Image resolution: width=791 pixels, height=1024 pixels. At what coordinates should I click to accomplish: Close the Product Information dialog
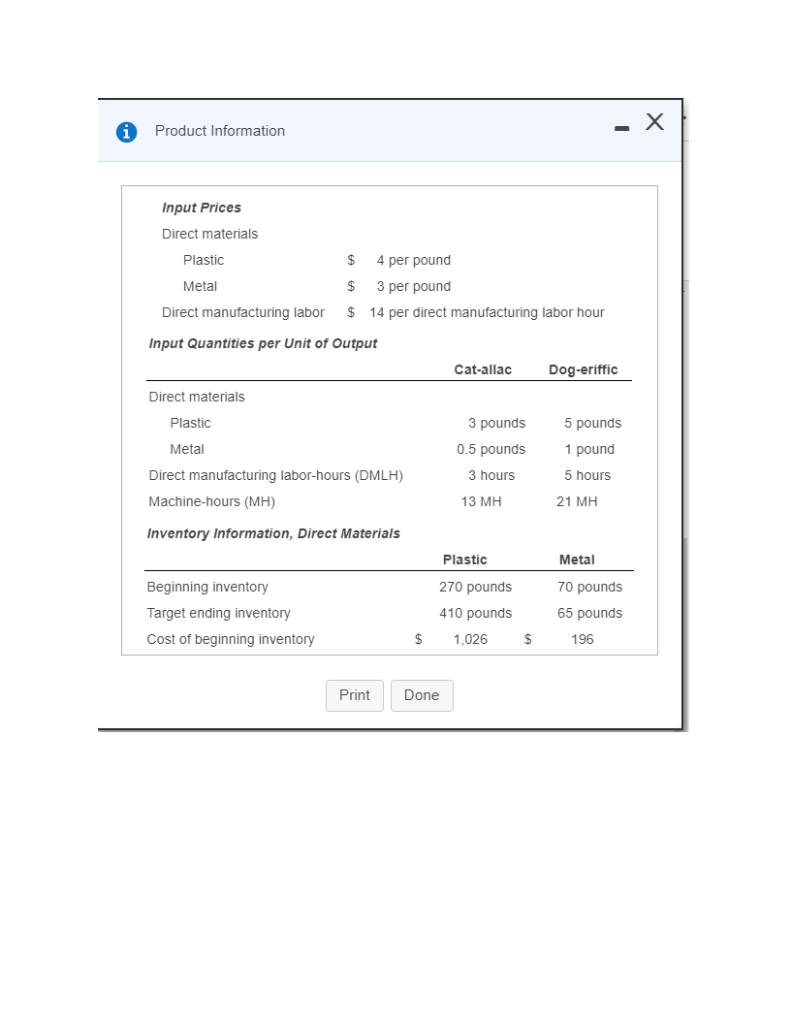coord(654,121)
